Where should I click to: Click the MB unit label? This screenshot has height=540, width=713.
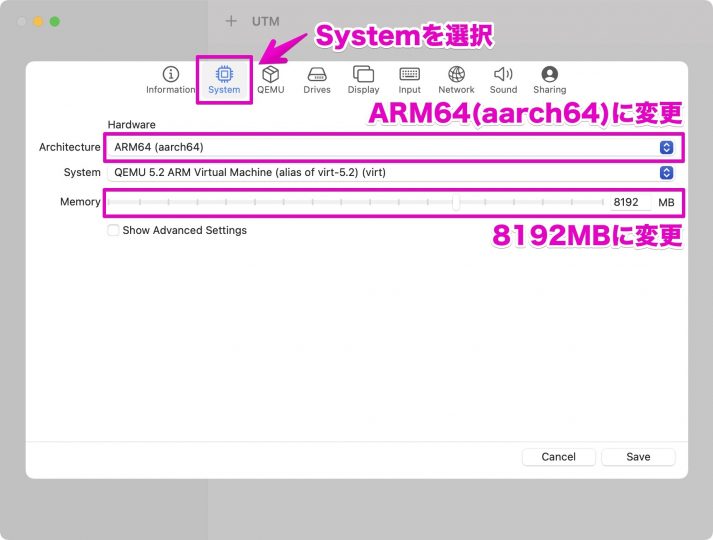(x=666, y=202)
